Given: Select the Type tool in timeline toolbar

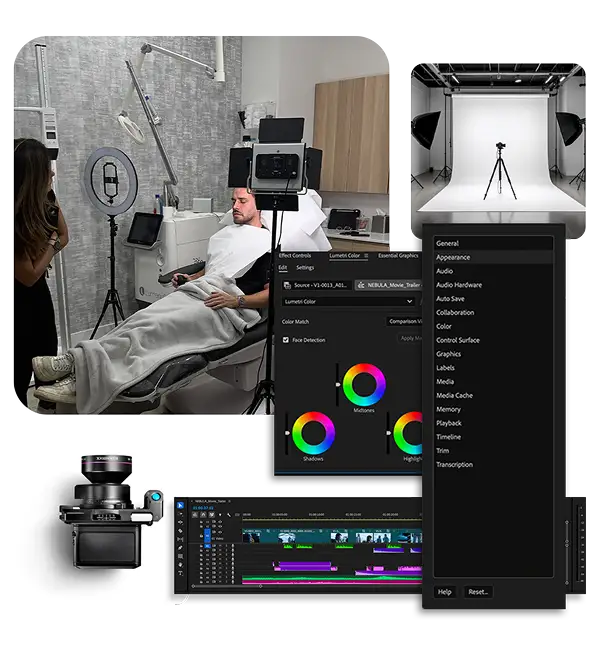Looking at the screenshot, I should click(x=181, y=572).
